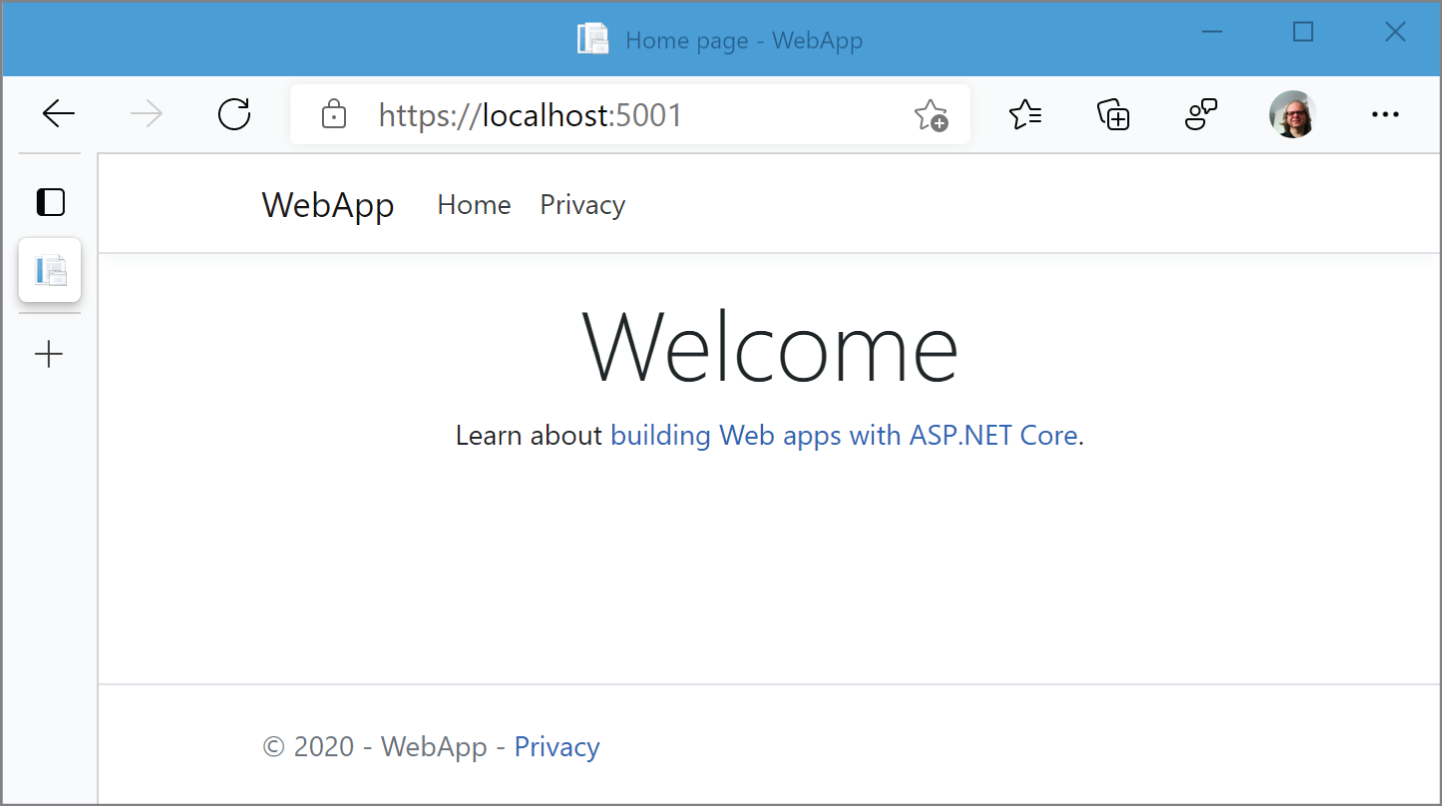Click the browser profile avatar icon
The height and width of the screenshot is (806, 1442).
(x=1292, y=113)
